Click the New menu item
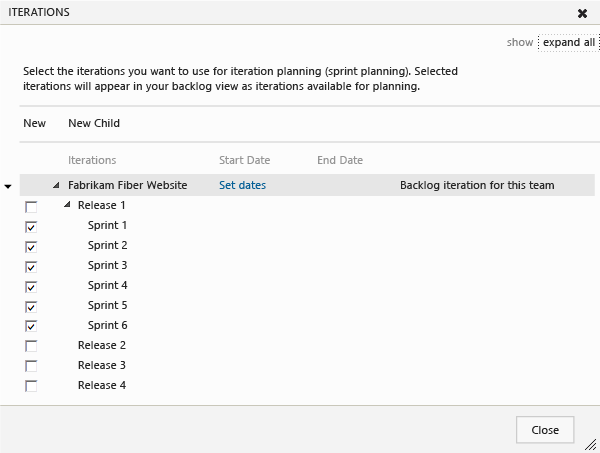This screenshot has width=600, height=453. click(35, 123)
